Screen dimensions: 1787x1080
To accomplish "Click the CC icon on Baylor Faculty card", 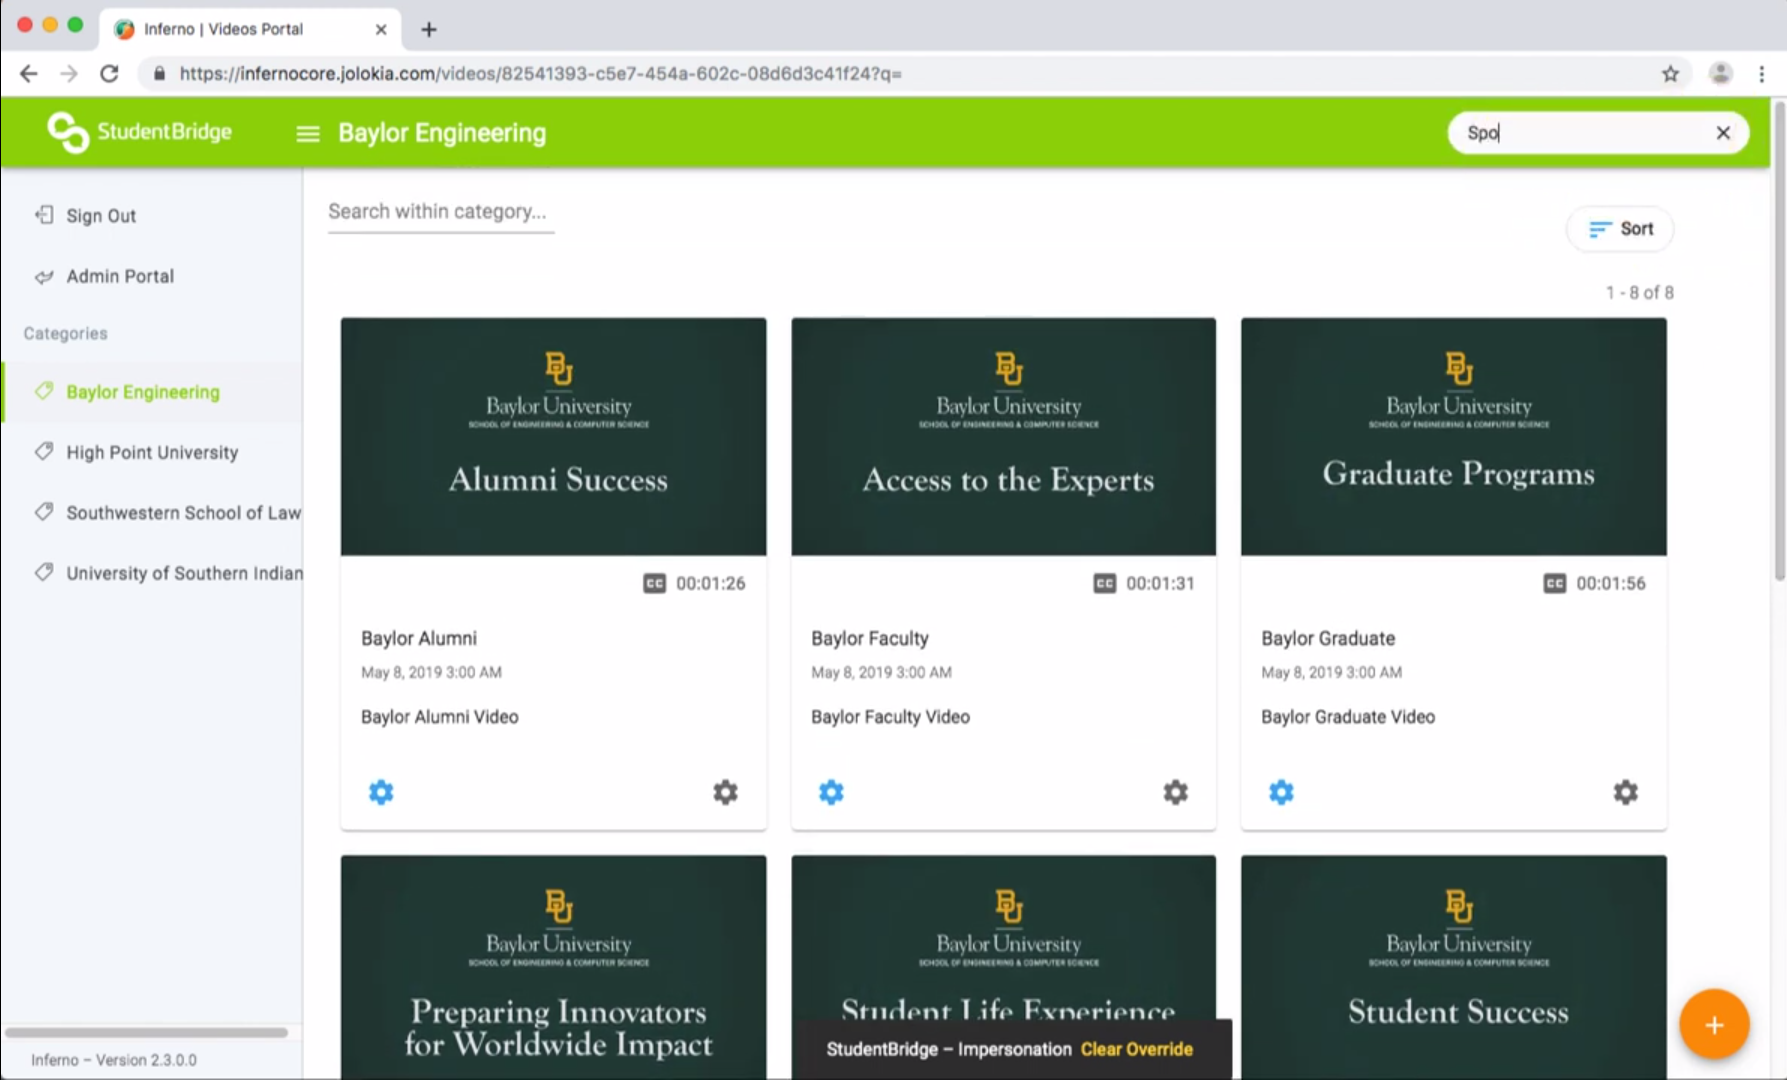I will [x=1104, y=583].
